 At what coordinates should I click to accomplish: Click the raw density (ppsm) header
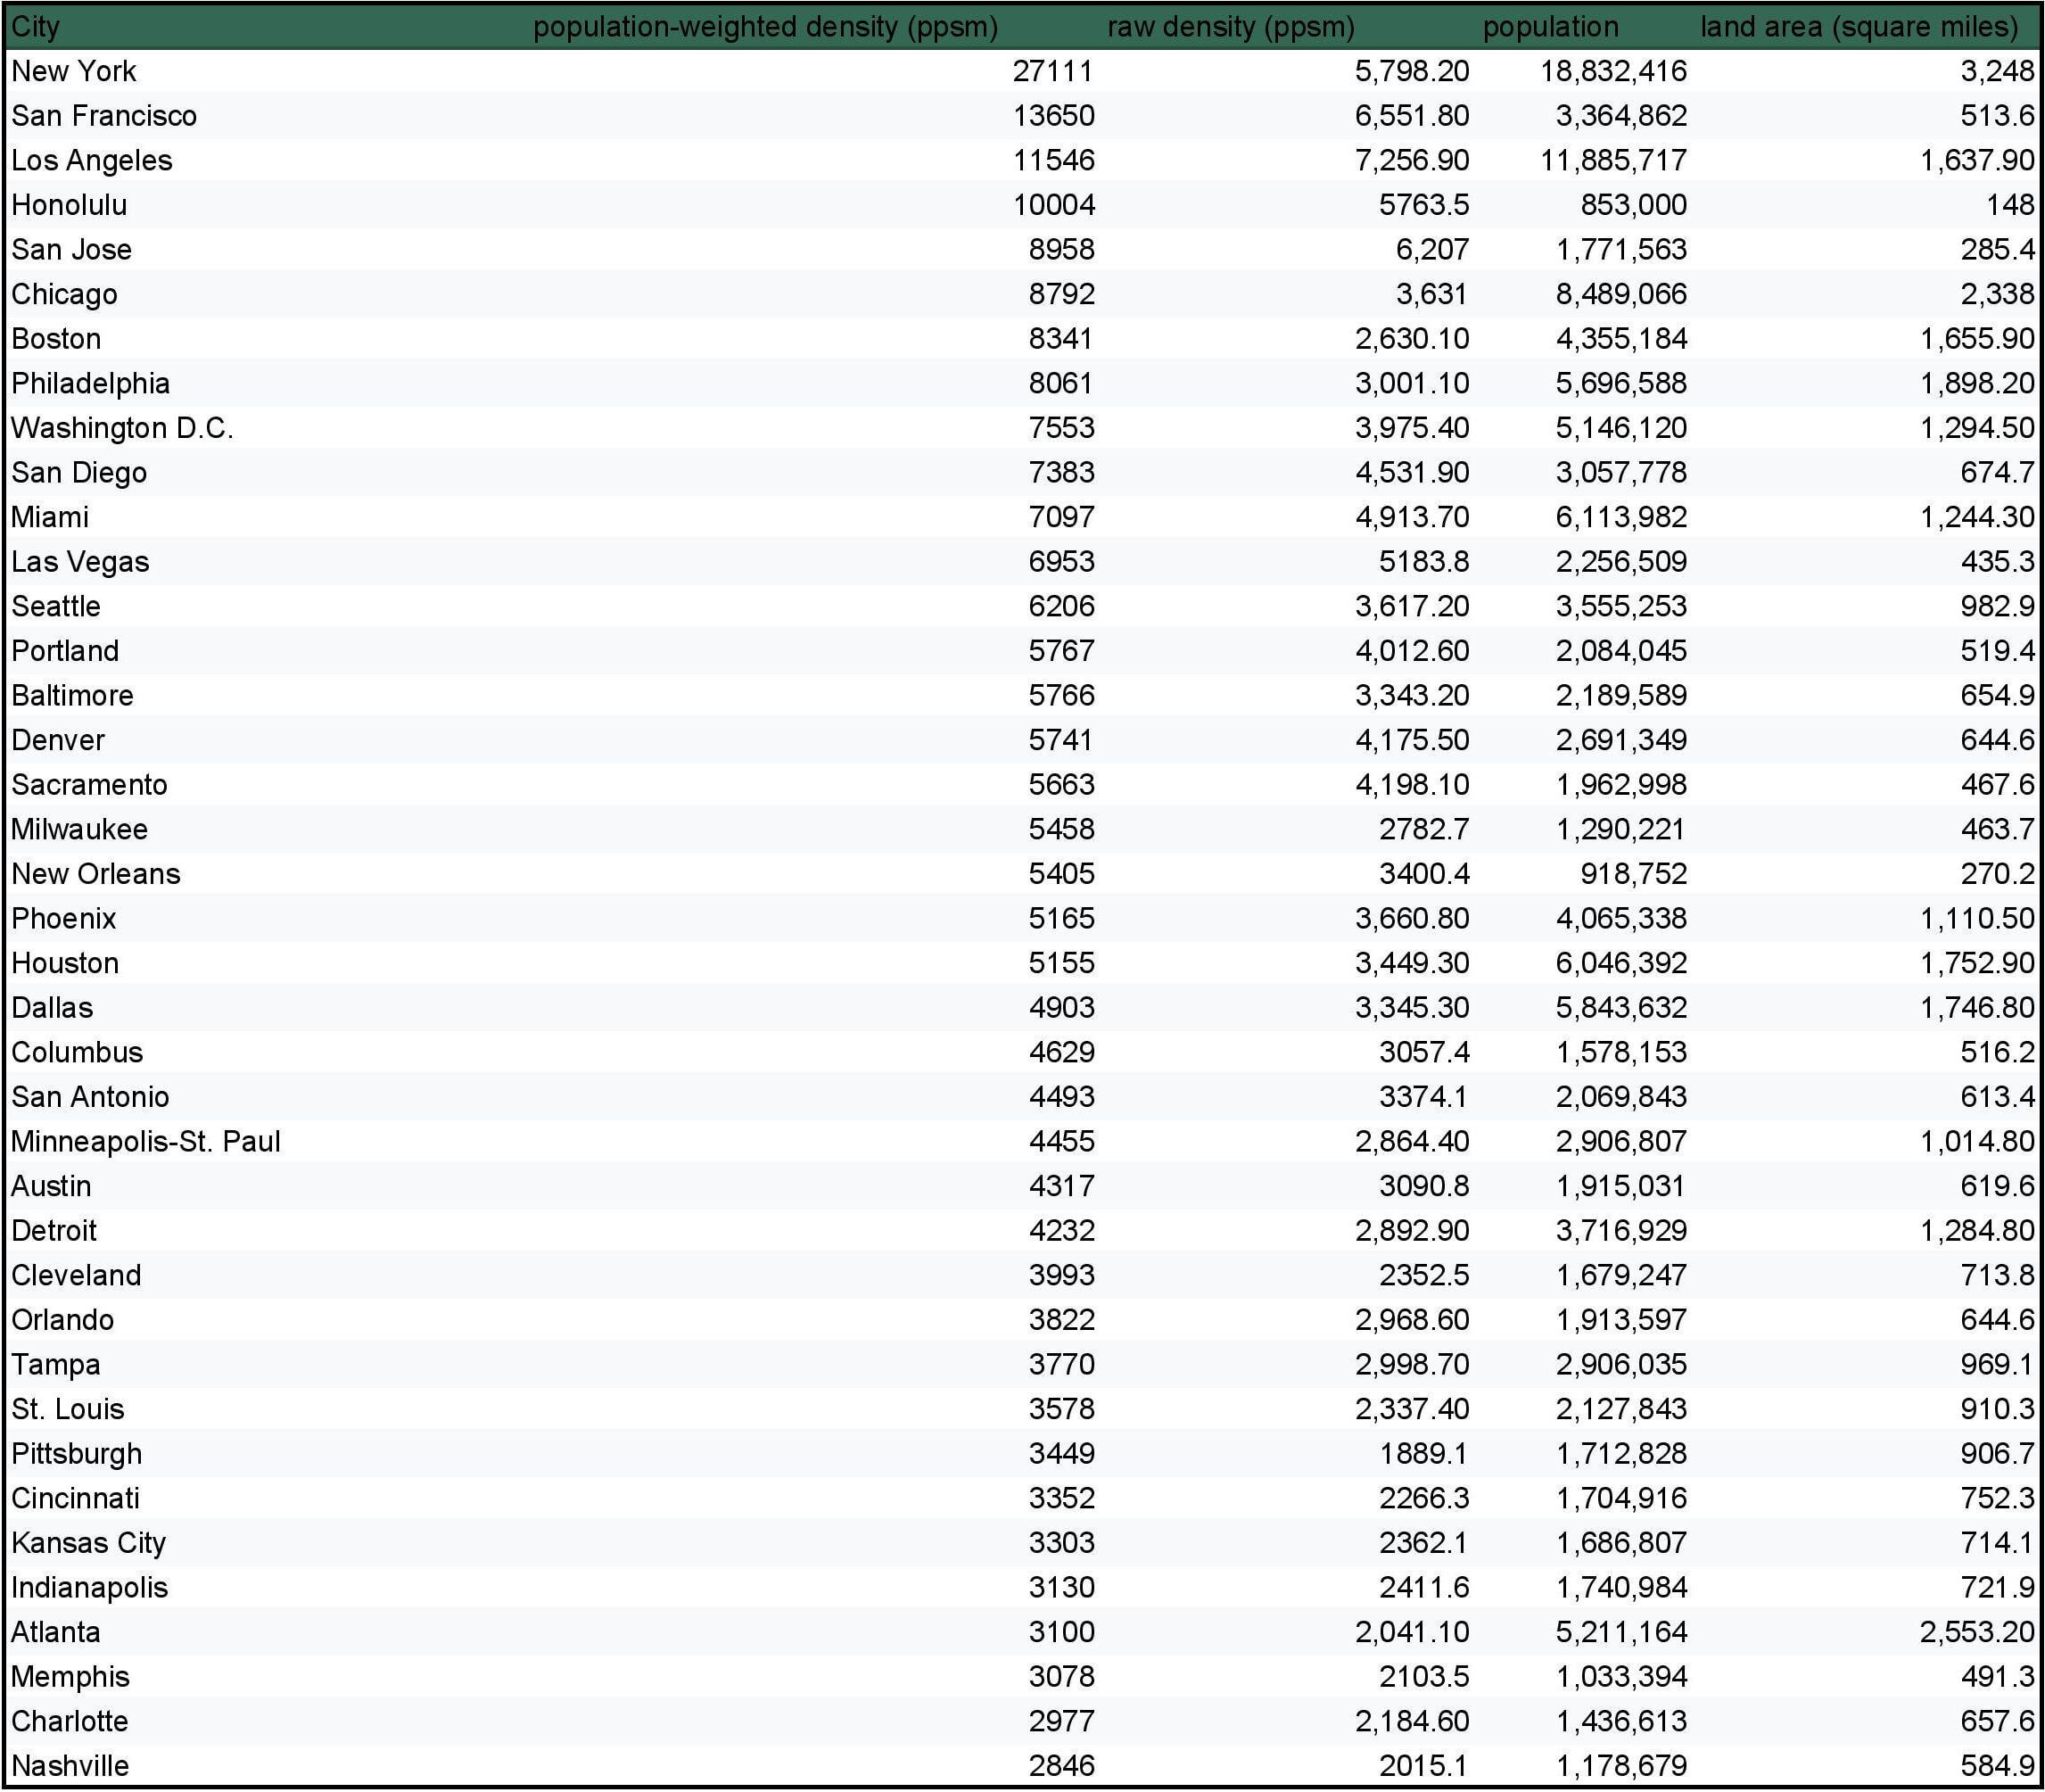pyautogui.click(x=1231, y=27)
